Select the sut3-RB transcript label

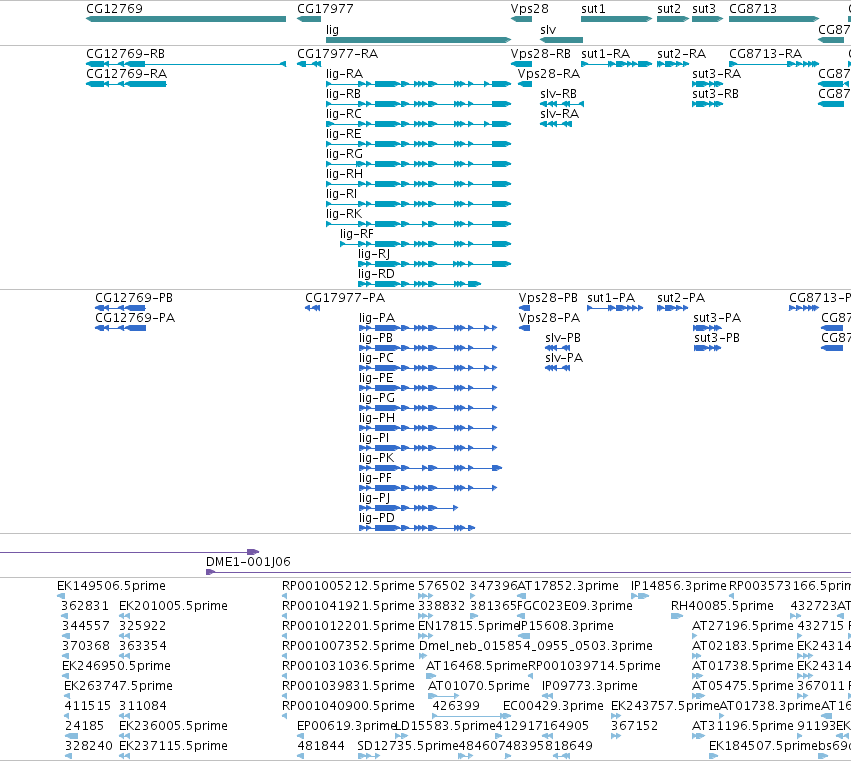(x=715, y=94)
